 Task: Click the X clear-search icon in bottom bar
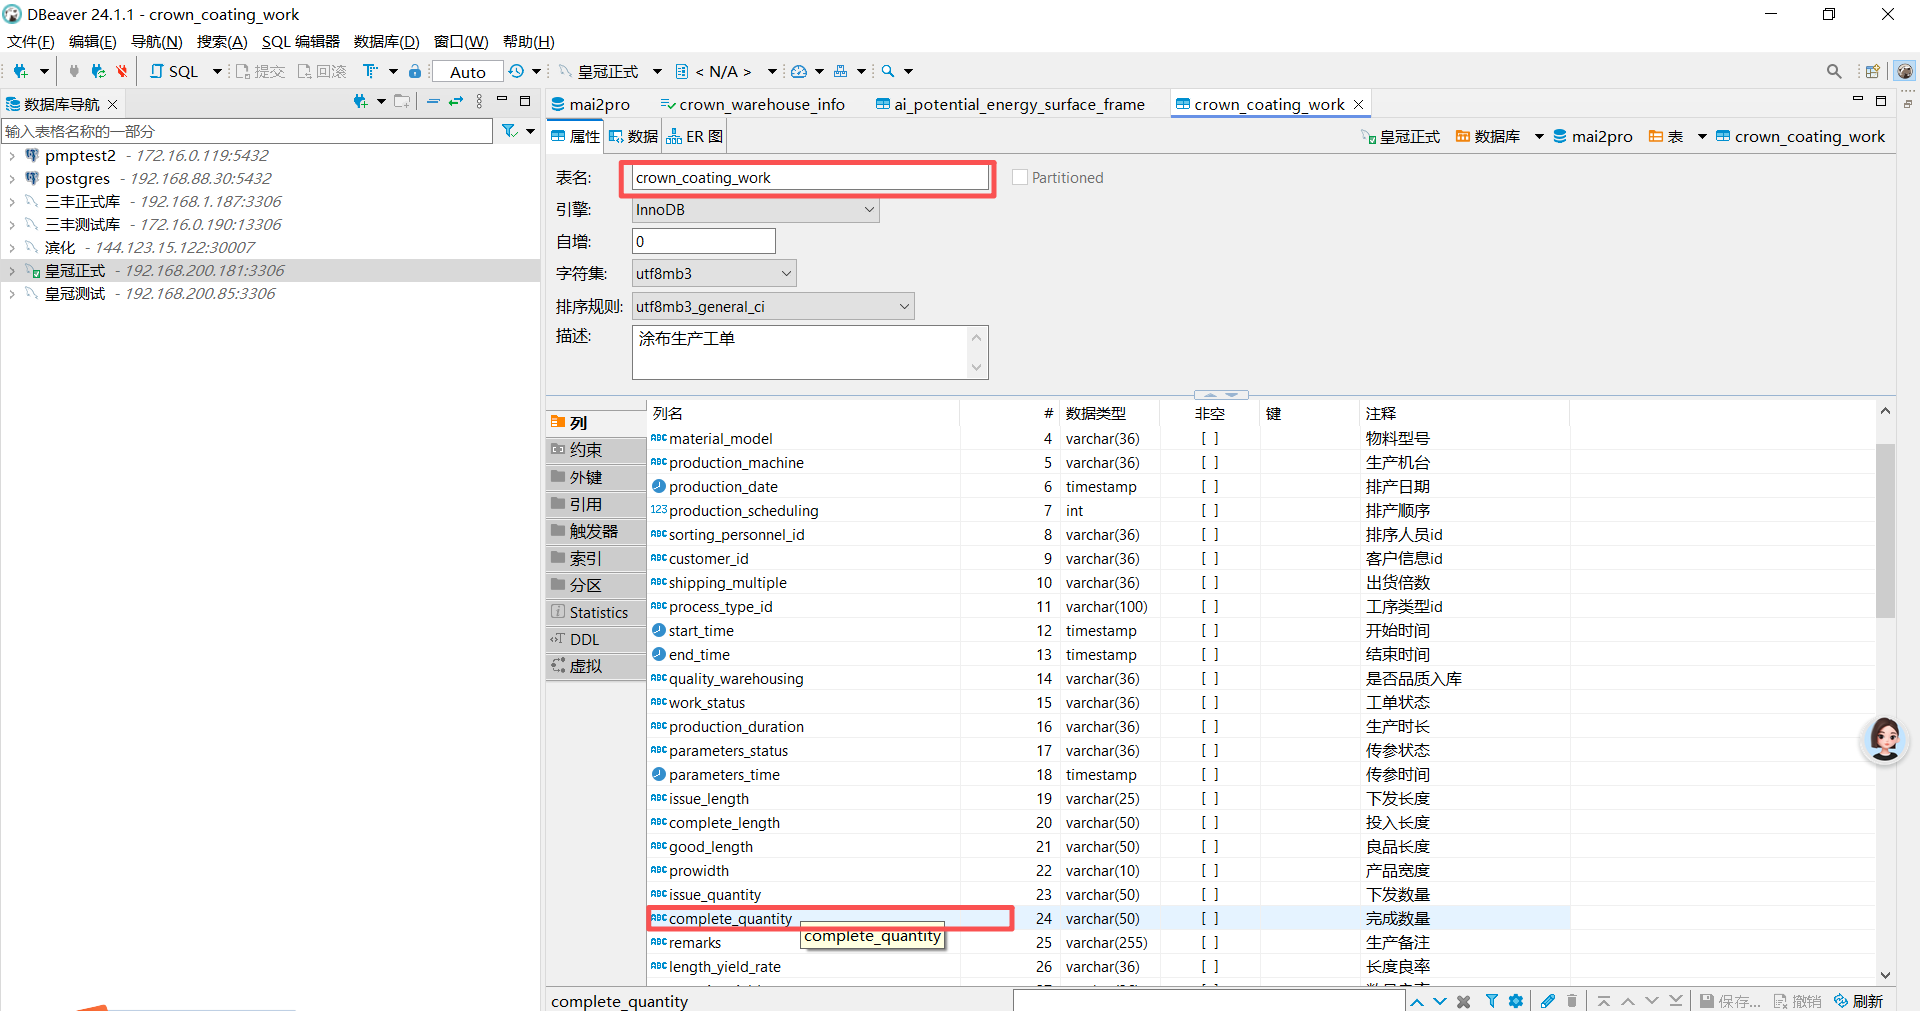point(1464,1001)
